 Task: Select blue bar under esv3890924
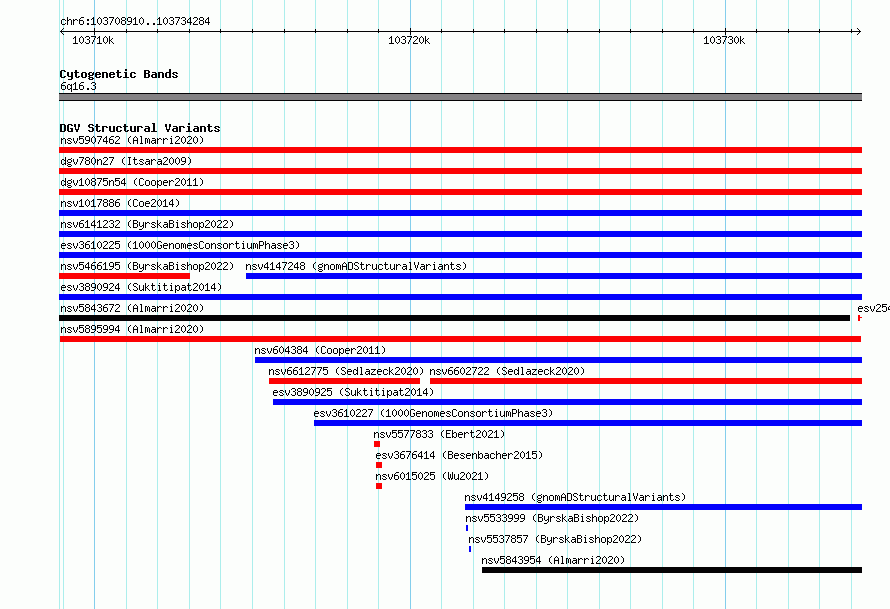[460, 297]
